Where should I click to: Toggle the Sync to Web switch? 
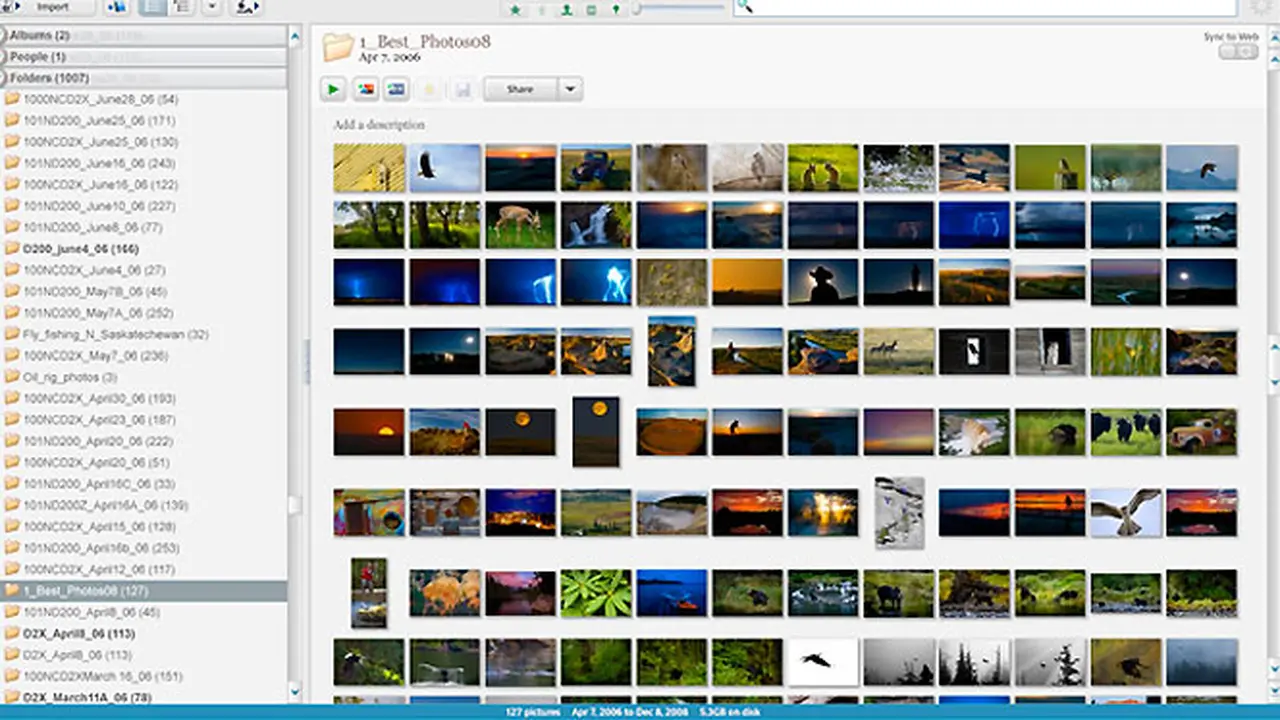pyautogui.click(x=1237, y=51)
